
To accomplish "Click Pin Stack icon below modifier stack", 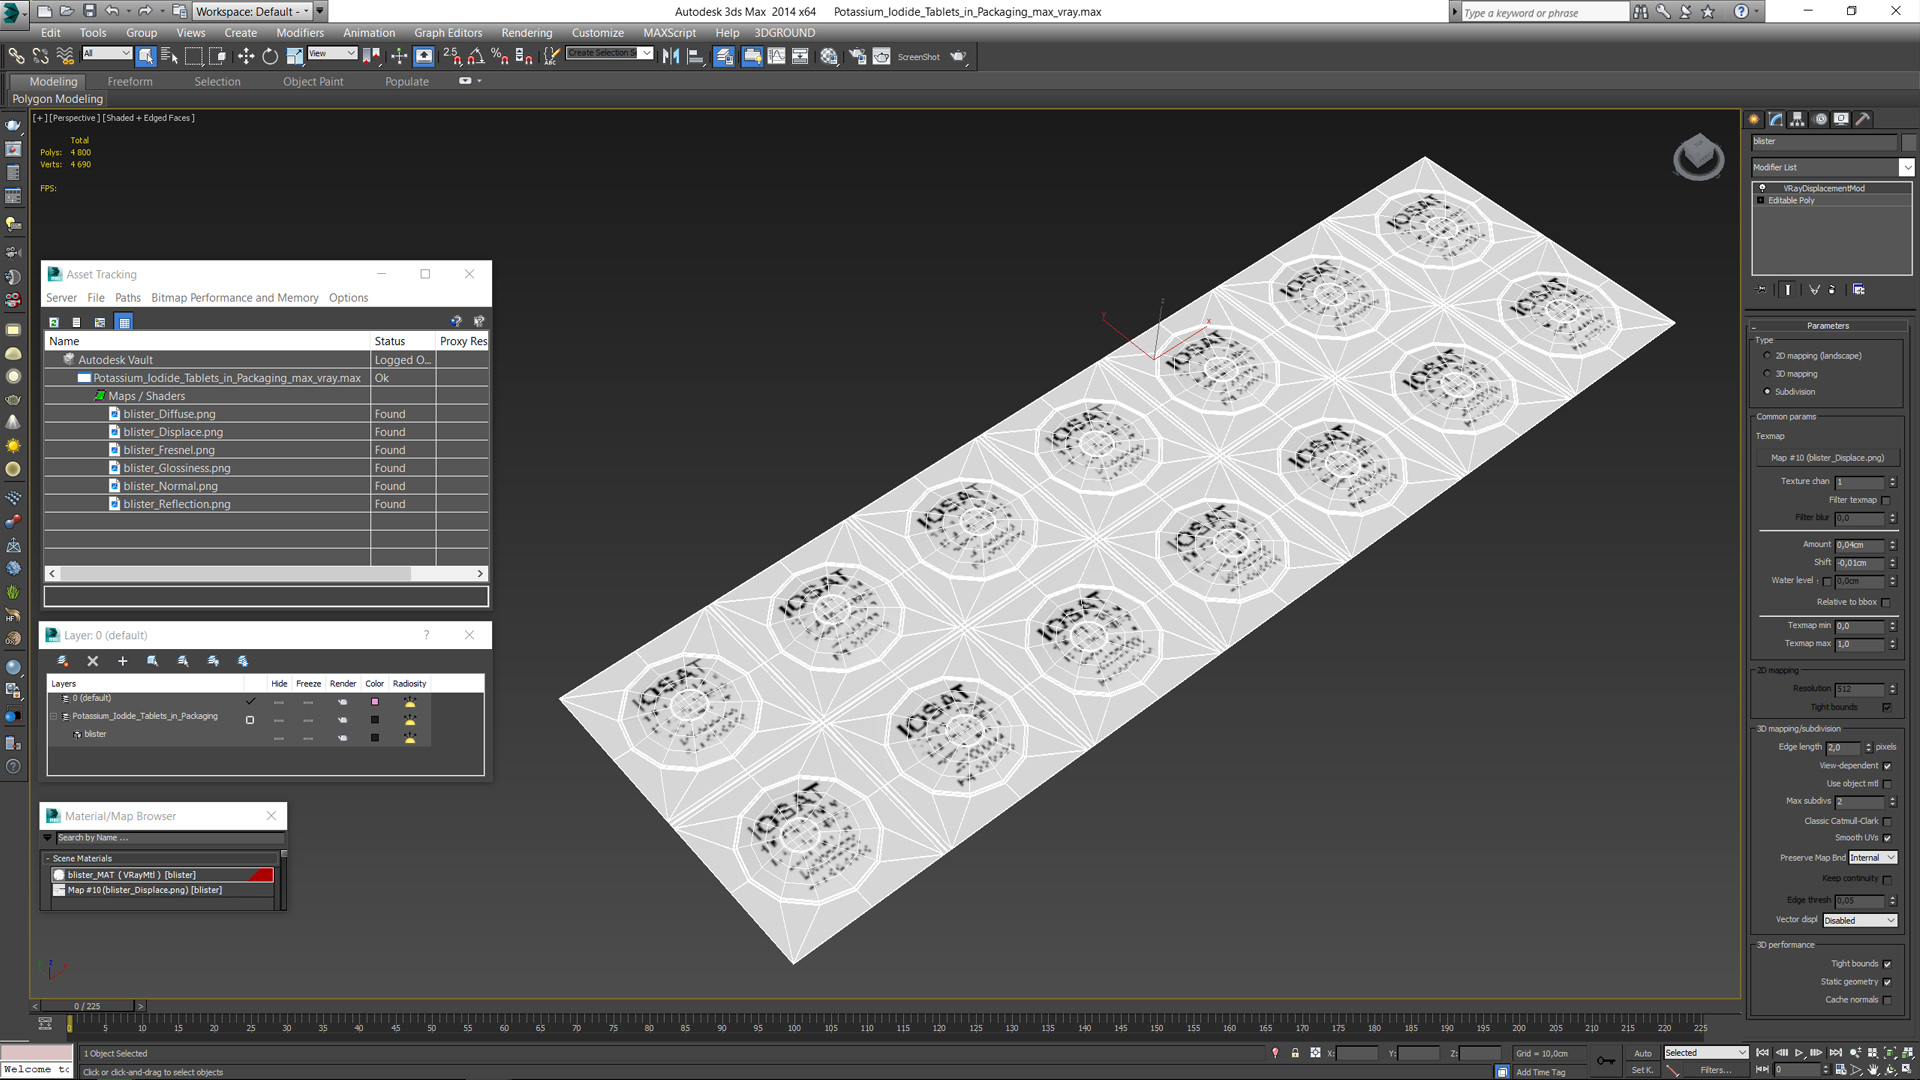I will (1762, 290).
